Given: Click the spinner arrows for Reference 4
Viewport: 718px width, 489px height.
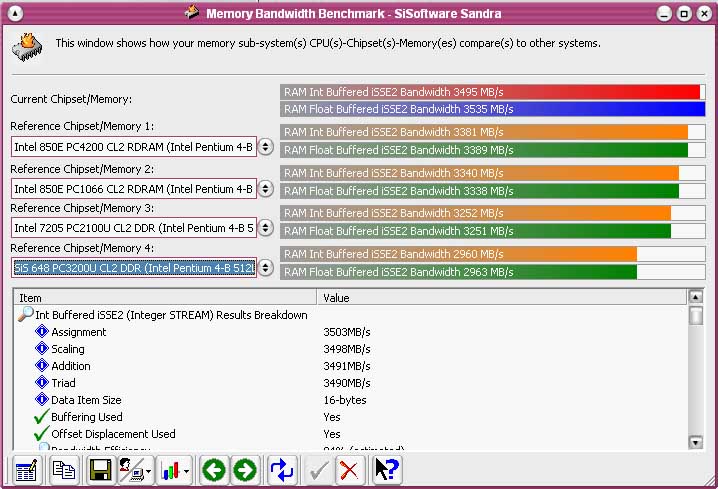Looking at the screenshot, I should pos(265,267).
